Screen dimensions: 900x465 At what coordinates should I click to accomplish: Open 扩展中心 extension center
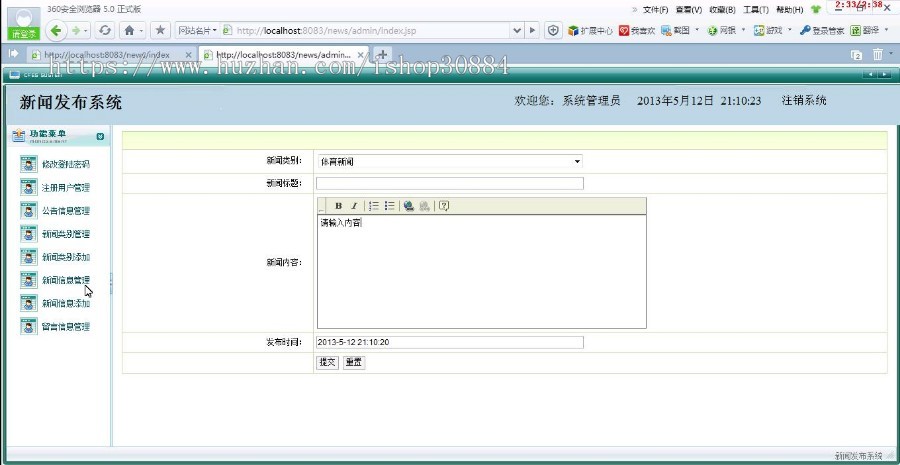pos(590,31)
